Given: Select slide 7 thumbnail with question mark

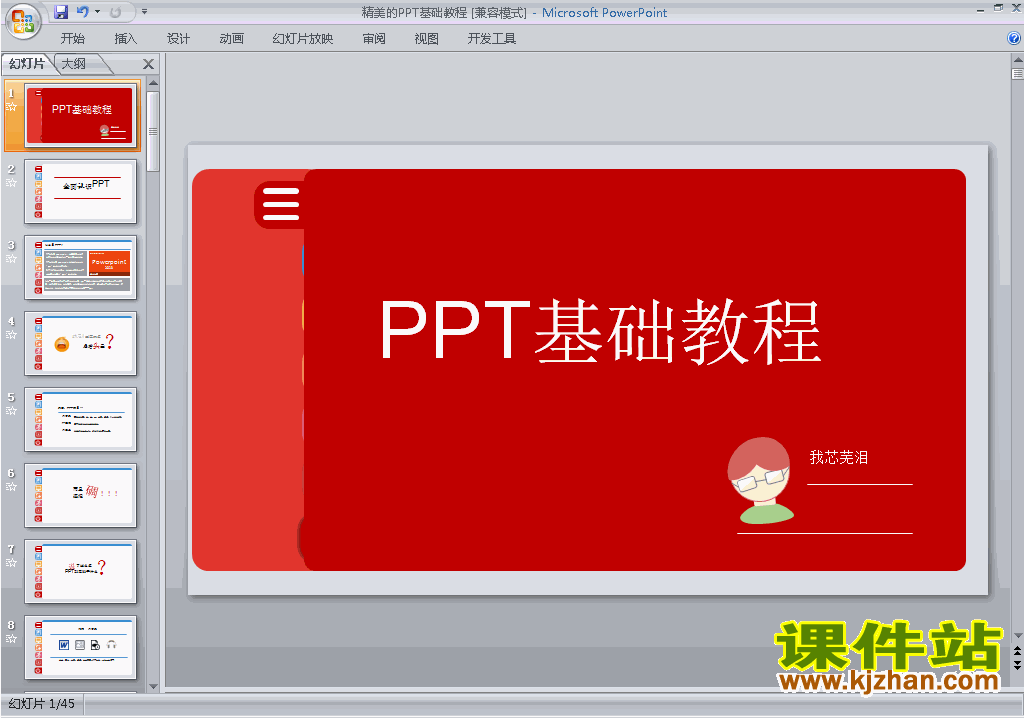Looking at the screenshot, I should pyautogui.click(x=80, y=571).
